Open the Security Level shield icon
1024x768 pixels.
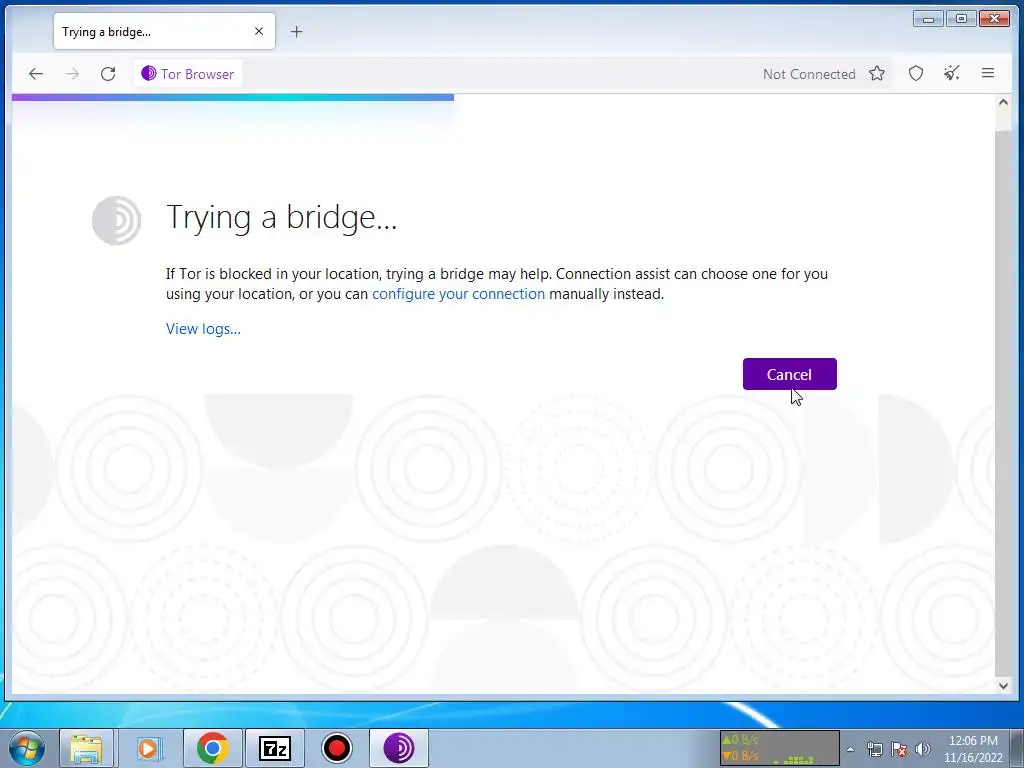tap(916, 74)
